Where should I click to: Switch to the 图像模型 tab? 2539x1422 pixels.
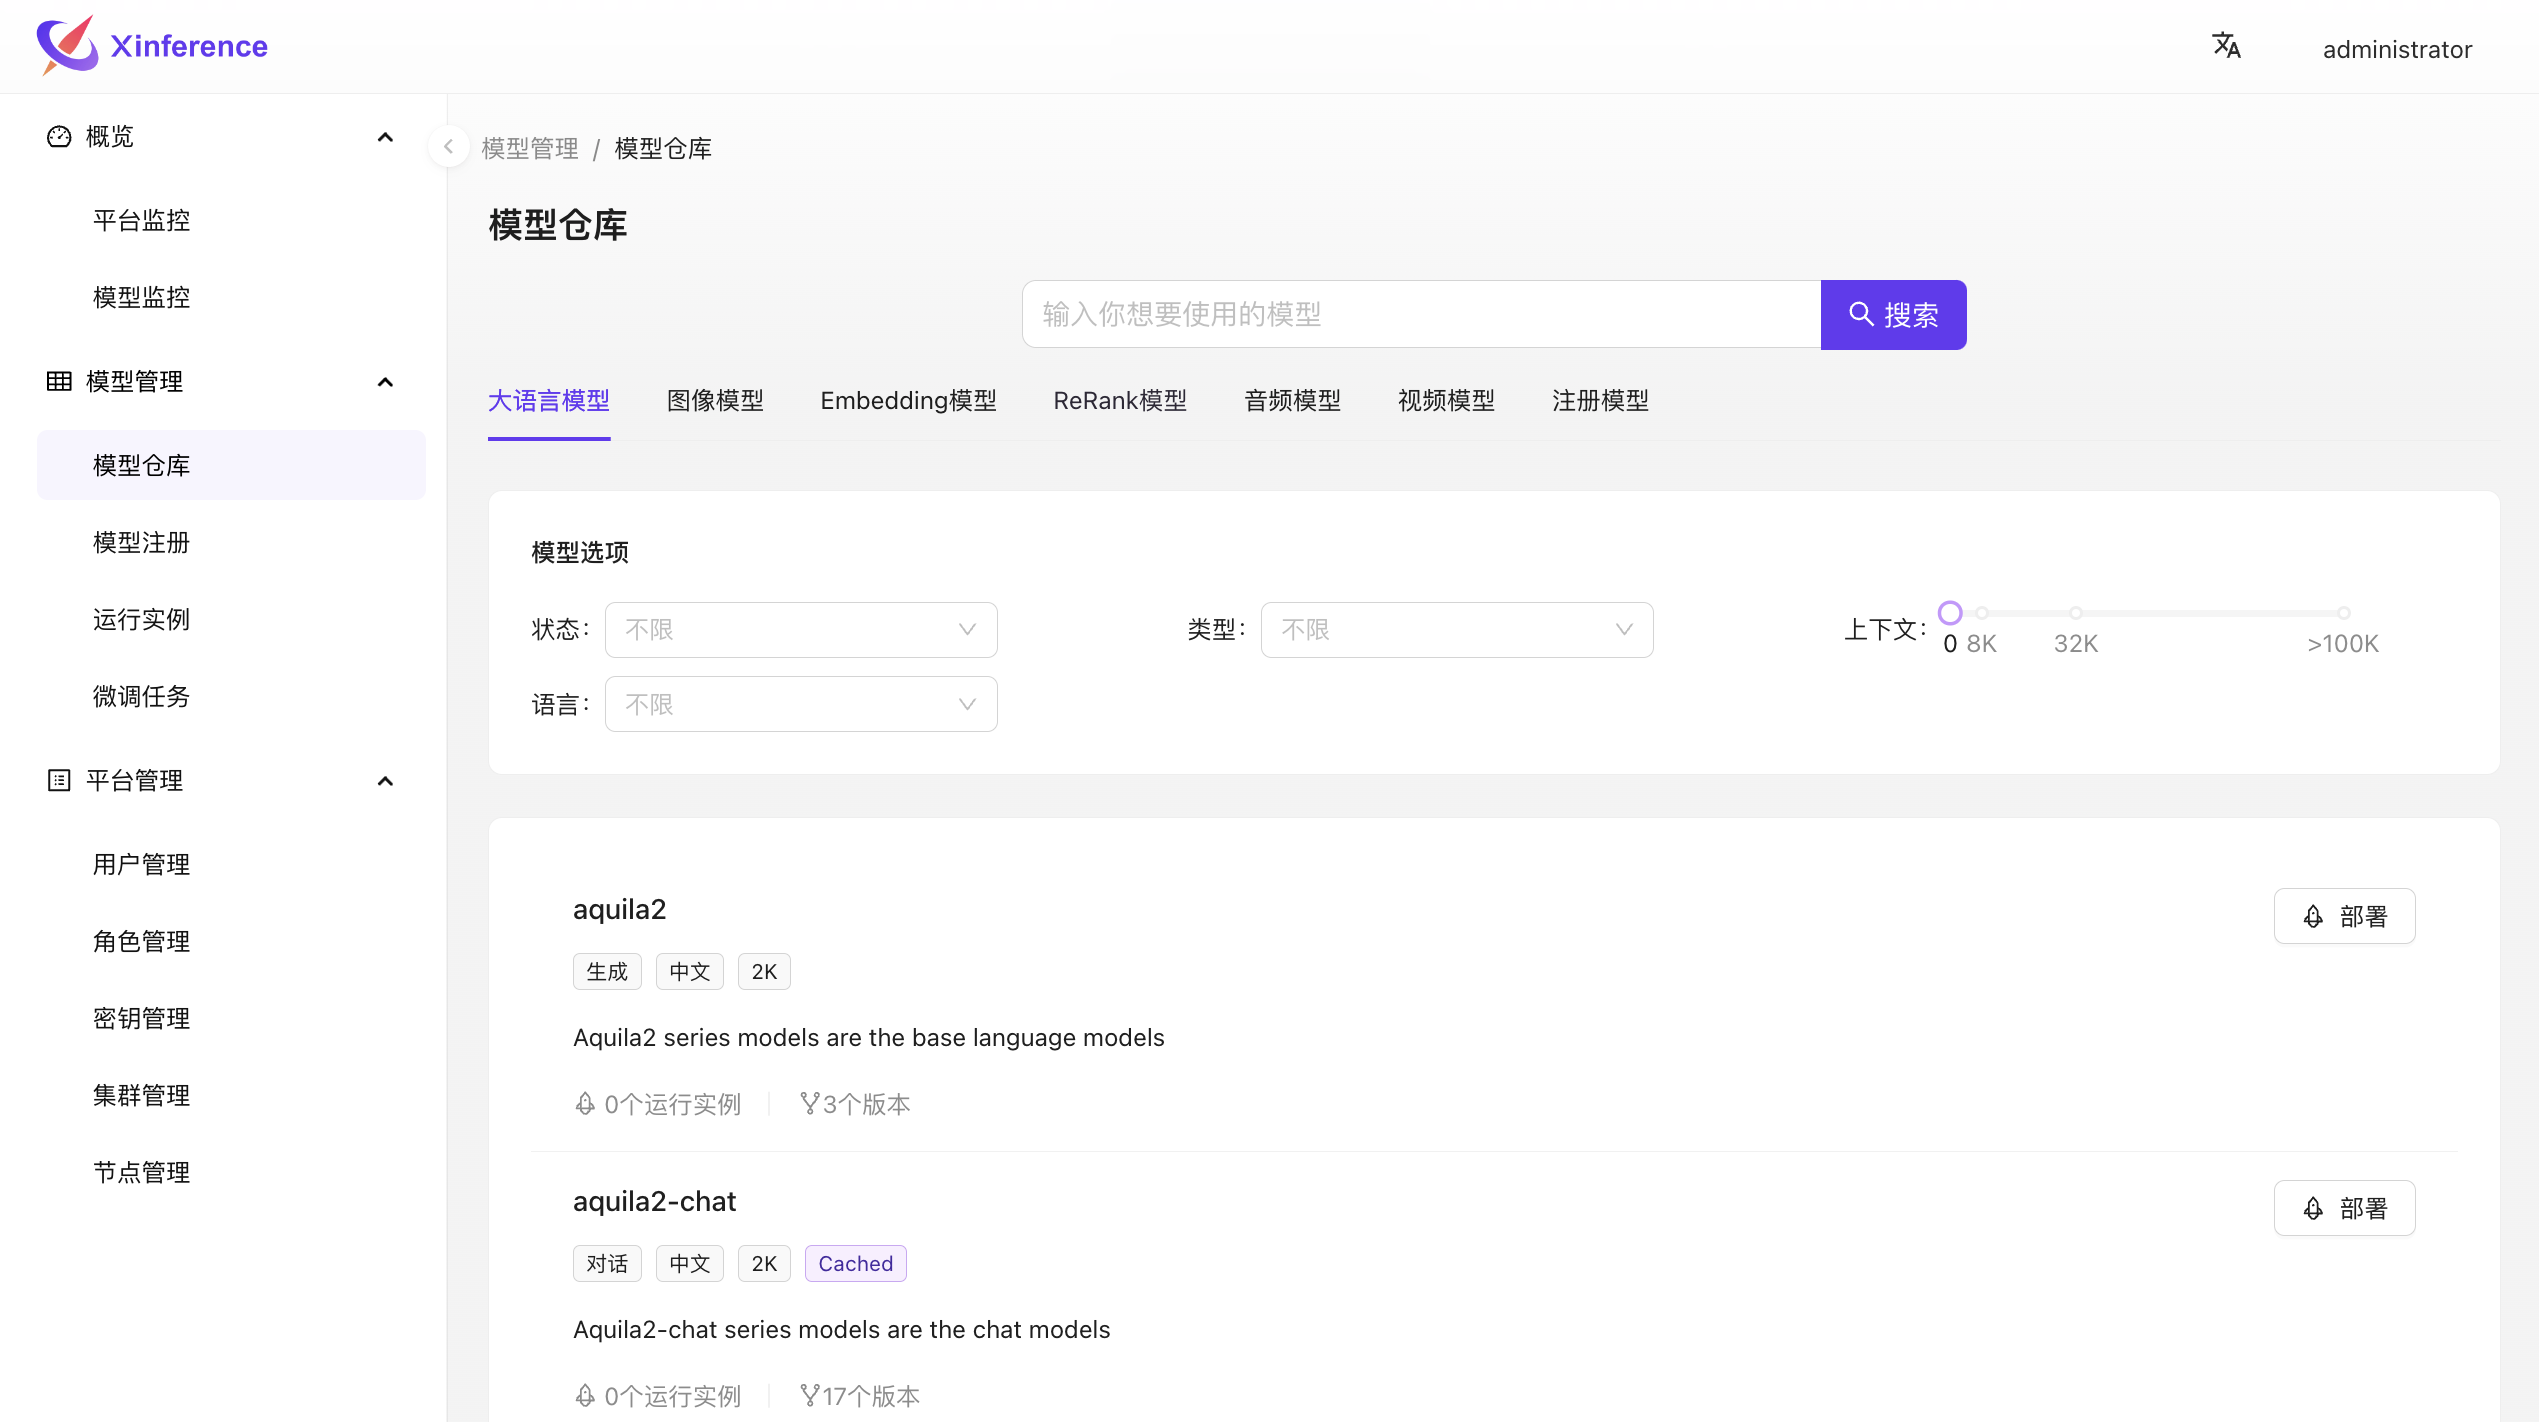[x=715, y=401]
